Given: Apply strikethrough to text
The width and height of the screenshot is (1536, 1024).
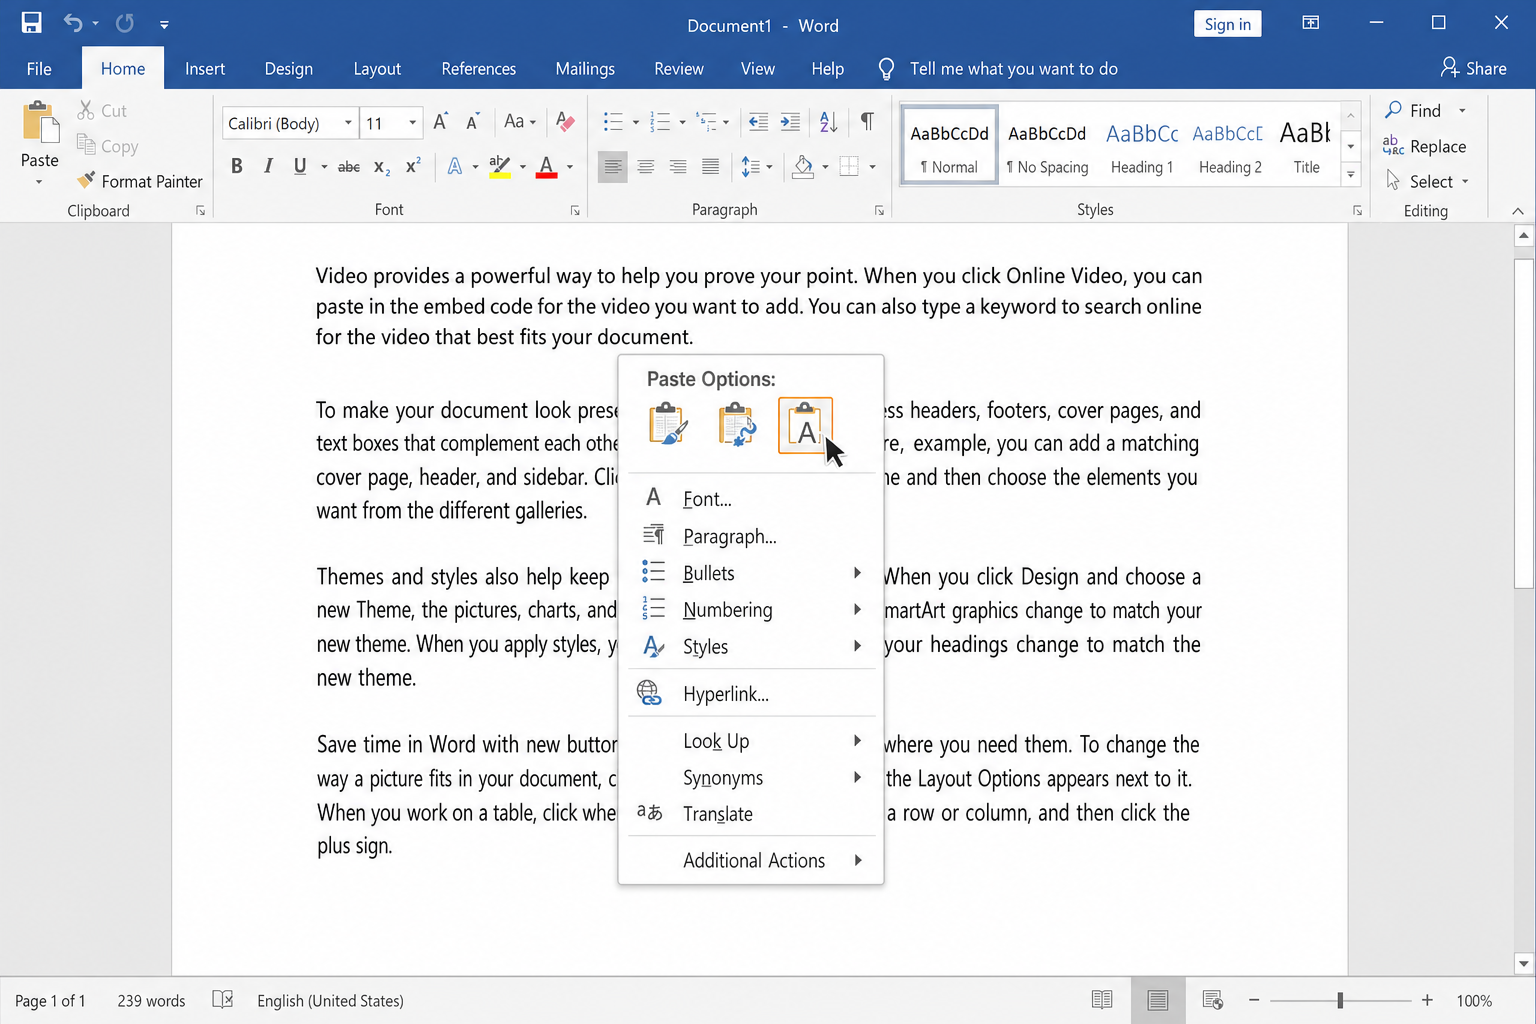Looking at the screenshot, I should click(x=349, y=167).
